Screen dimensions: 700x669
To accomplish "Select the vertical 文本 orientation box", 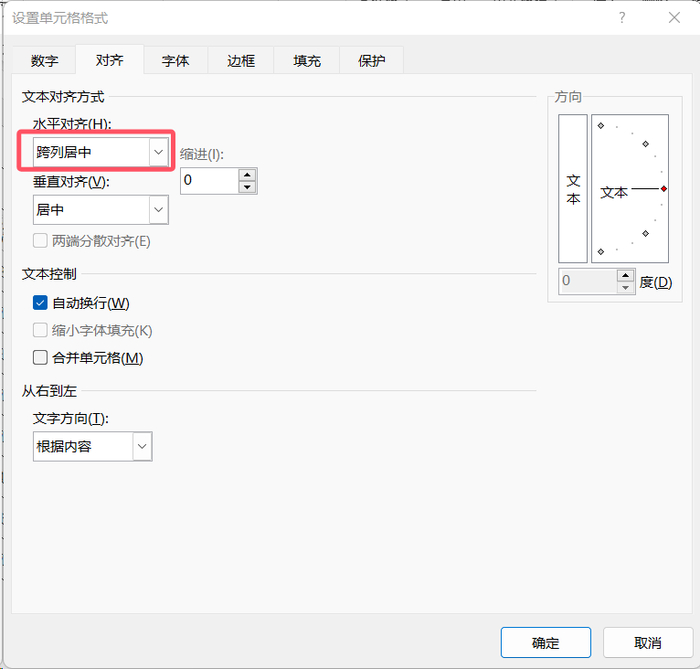I will [x=573, y=188].
